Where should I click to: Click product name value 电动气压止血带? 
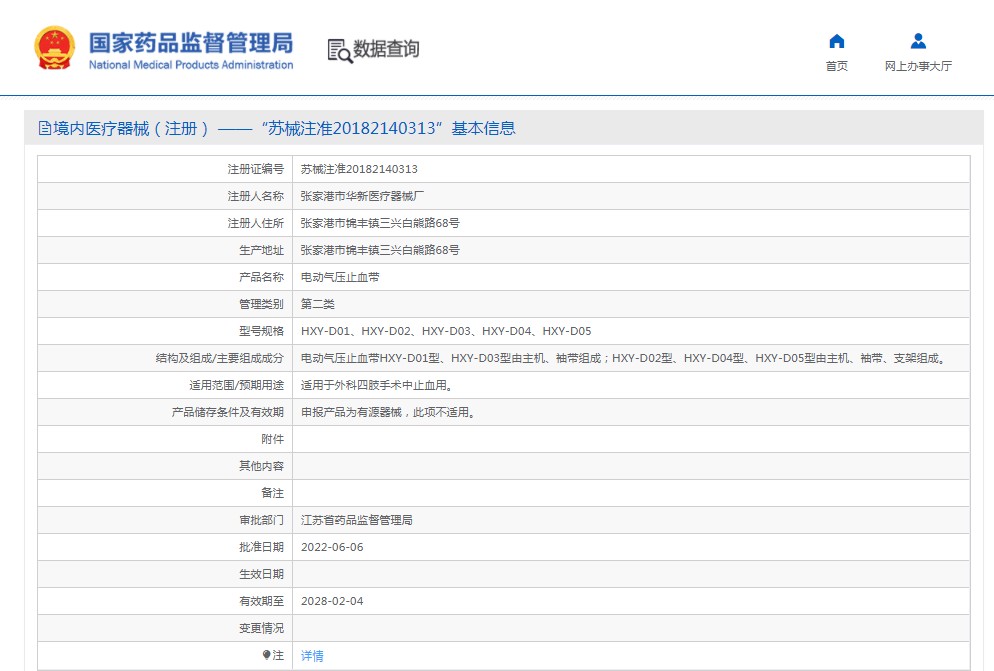pyautogui.click(x=340, y=277)
